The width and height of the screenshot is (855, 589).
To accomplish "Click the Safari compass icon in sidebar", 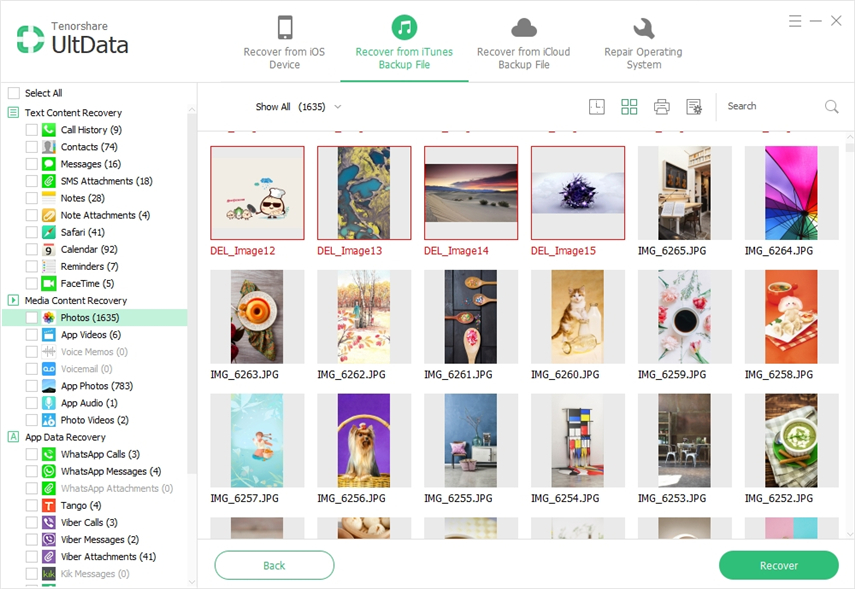I will [48, 233].
